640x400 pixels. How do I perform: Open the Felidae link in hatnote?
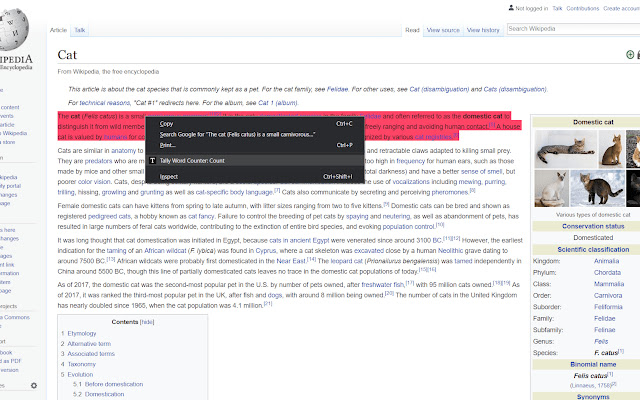(337, 89)
